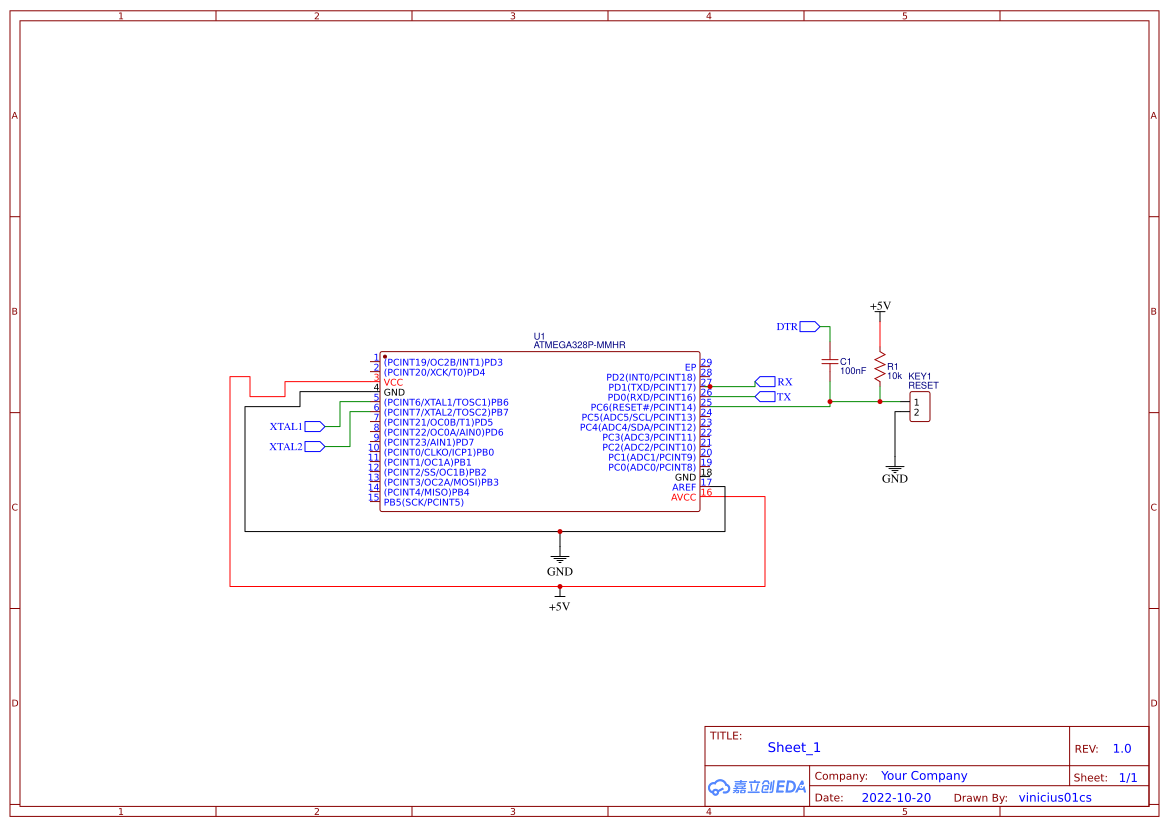Click the Your Company field
1169x827 pixels.
[x=923, y=775]
